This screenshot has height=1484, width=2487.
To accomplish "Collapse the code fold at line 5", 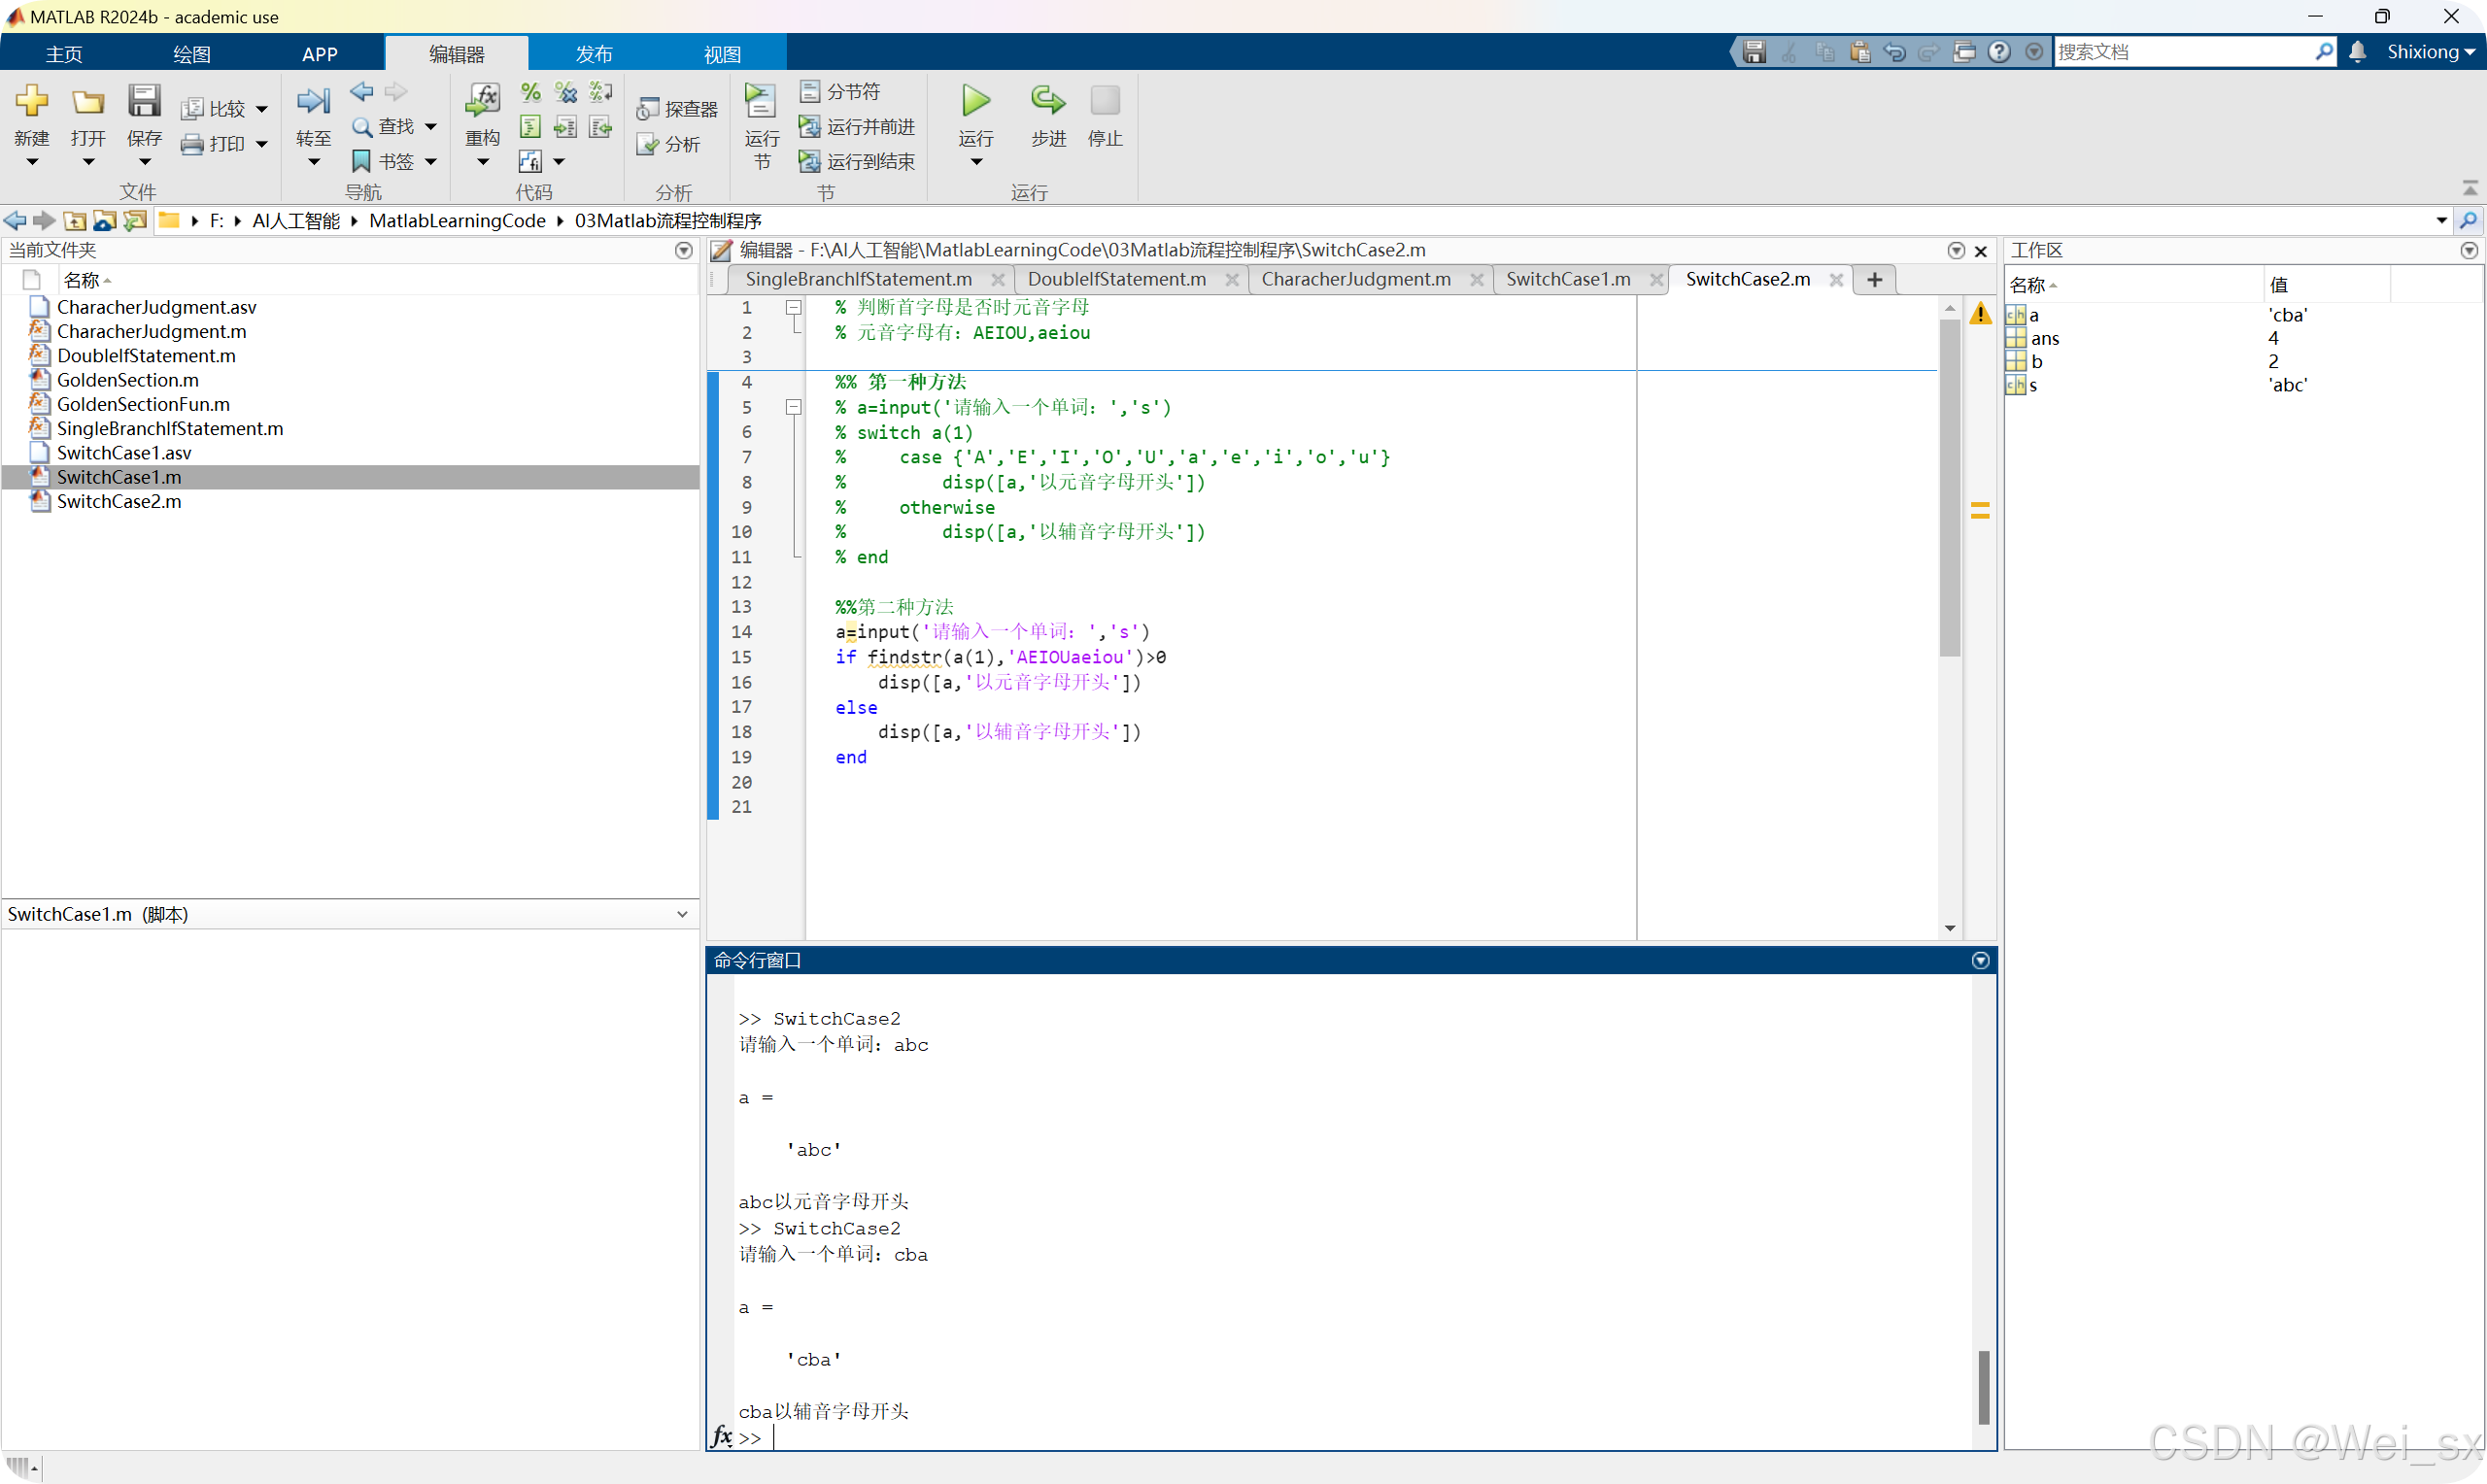I will pos(793,407).
